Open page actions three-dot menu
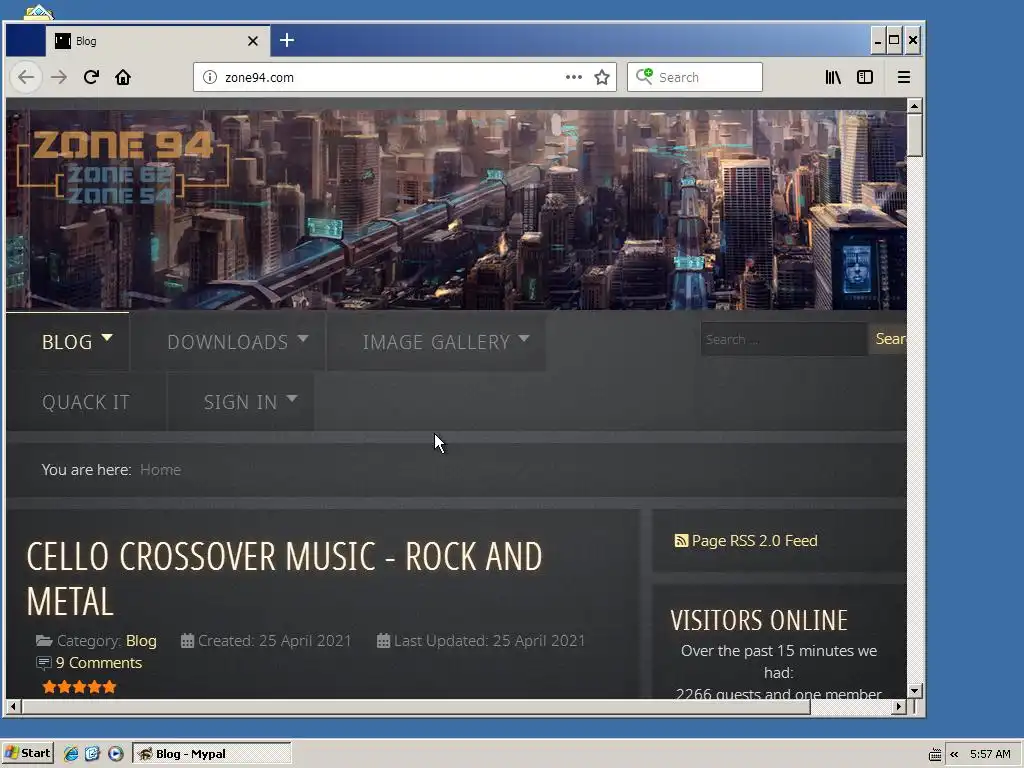The height and width of the screenshot is (768, 1024). click(573, 77)
